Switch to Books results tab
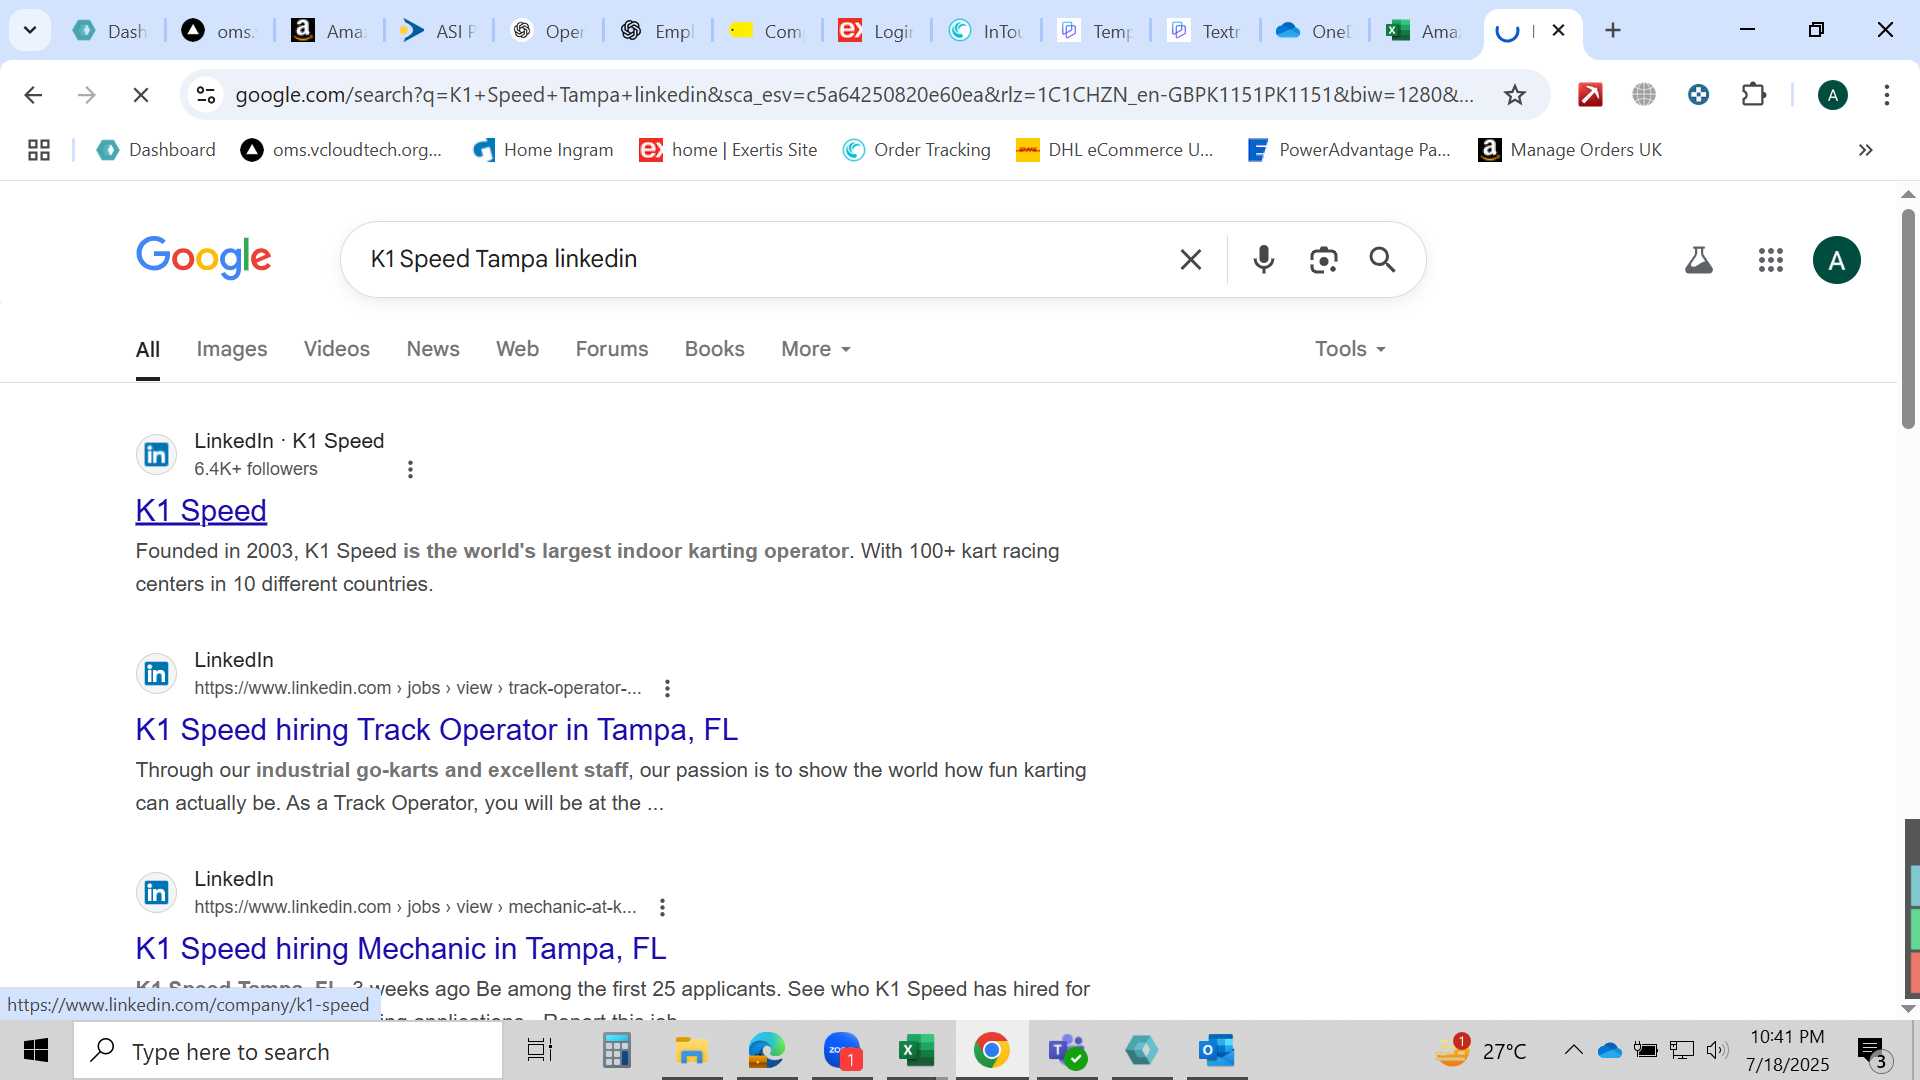This screenshot has height=1080, width=1920. click(714, 349)
